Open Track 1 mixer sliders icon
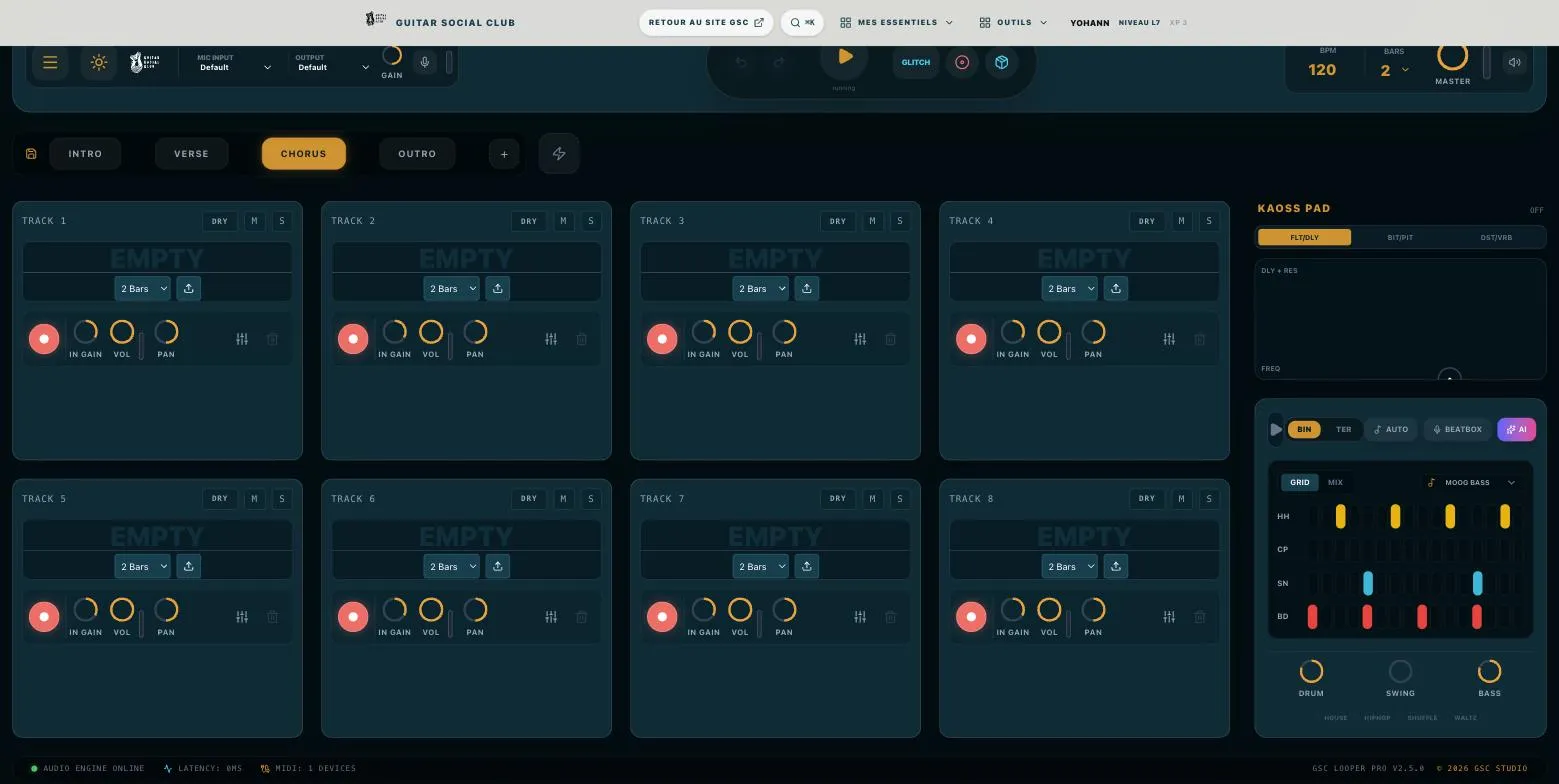The height and width of the screenshot is (784, 1559). [242, 339]
